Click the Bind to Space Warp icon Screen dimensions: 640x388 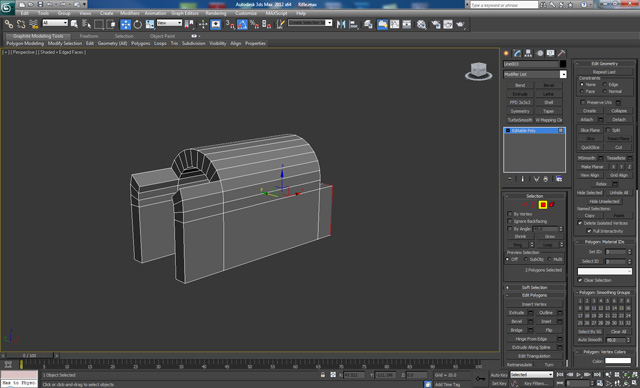tap(33, 24)
